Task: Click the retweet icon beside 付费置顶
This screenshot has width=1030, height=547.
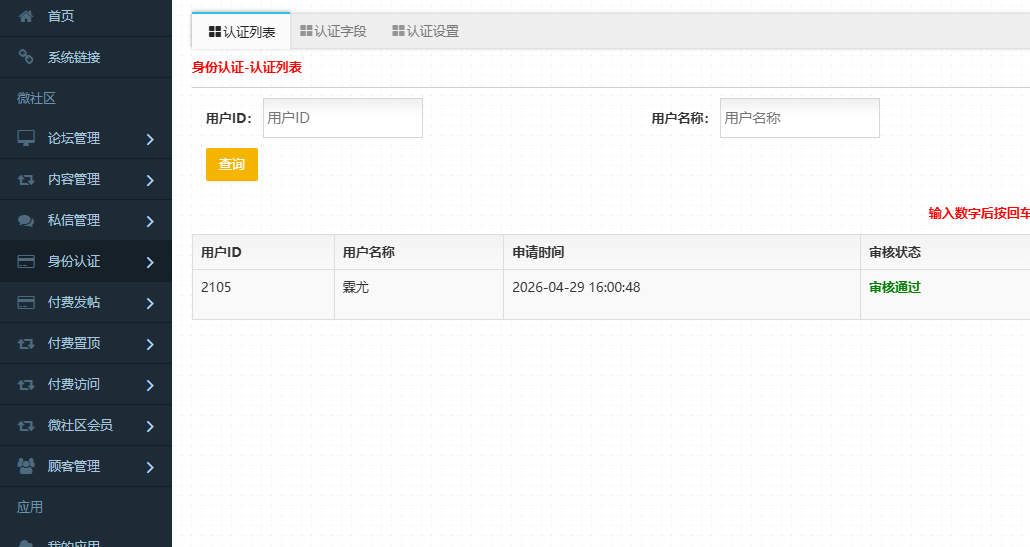Action: click(x=27, y=344)
